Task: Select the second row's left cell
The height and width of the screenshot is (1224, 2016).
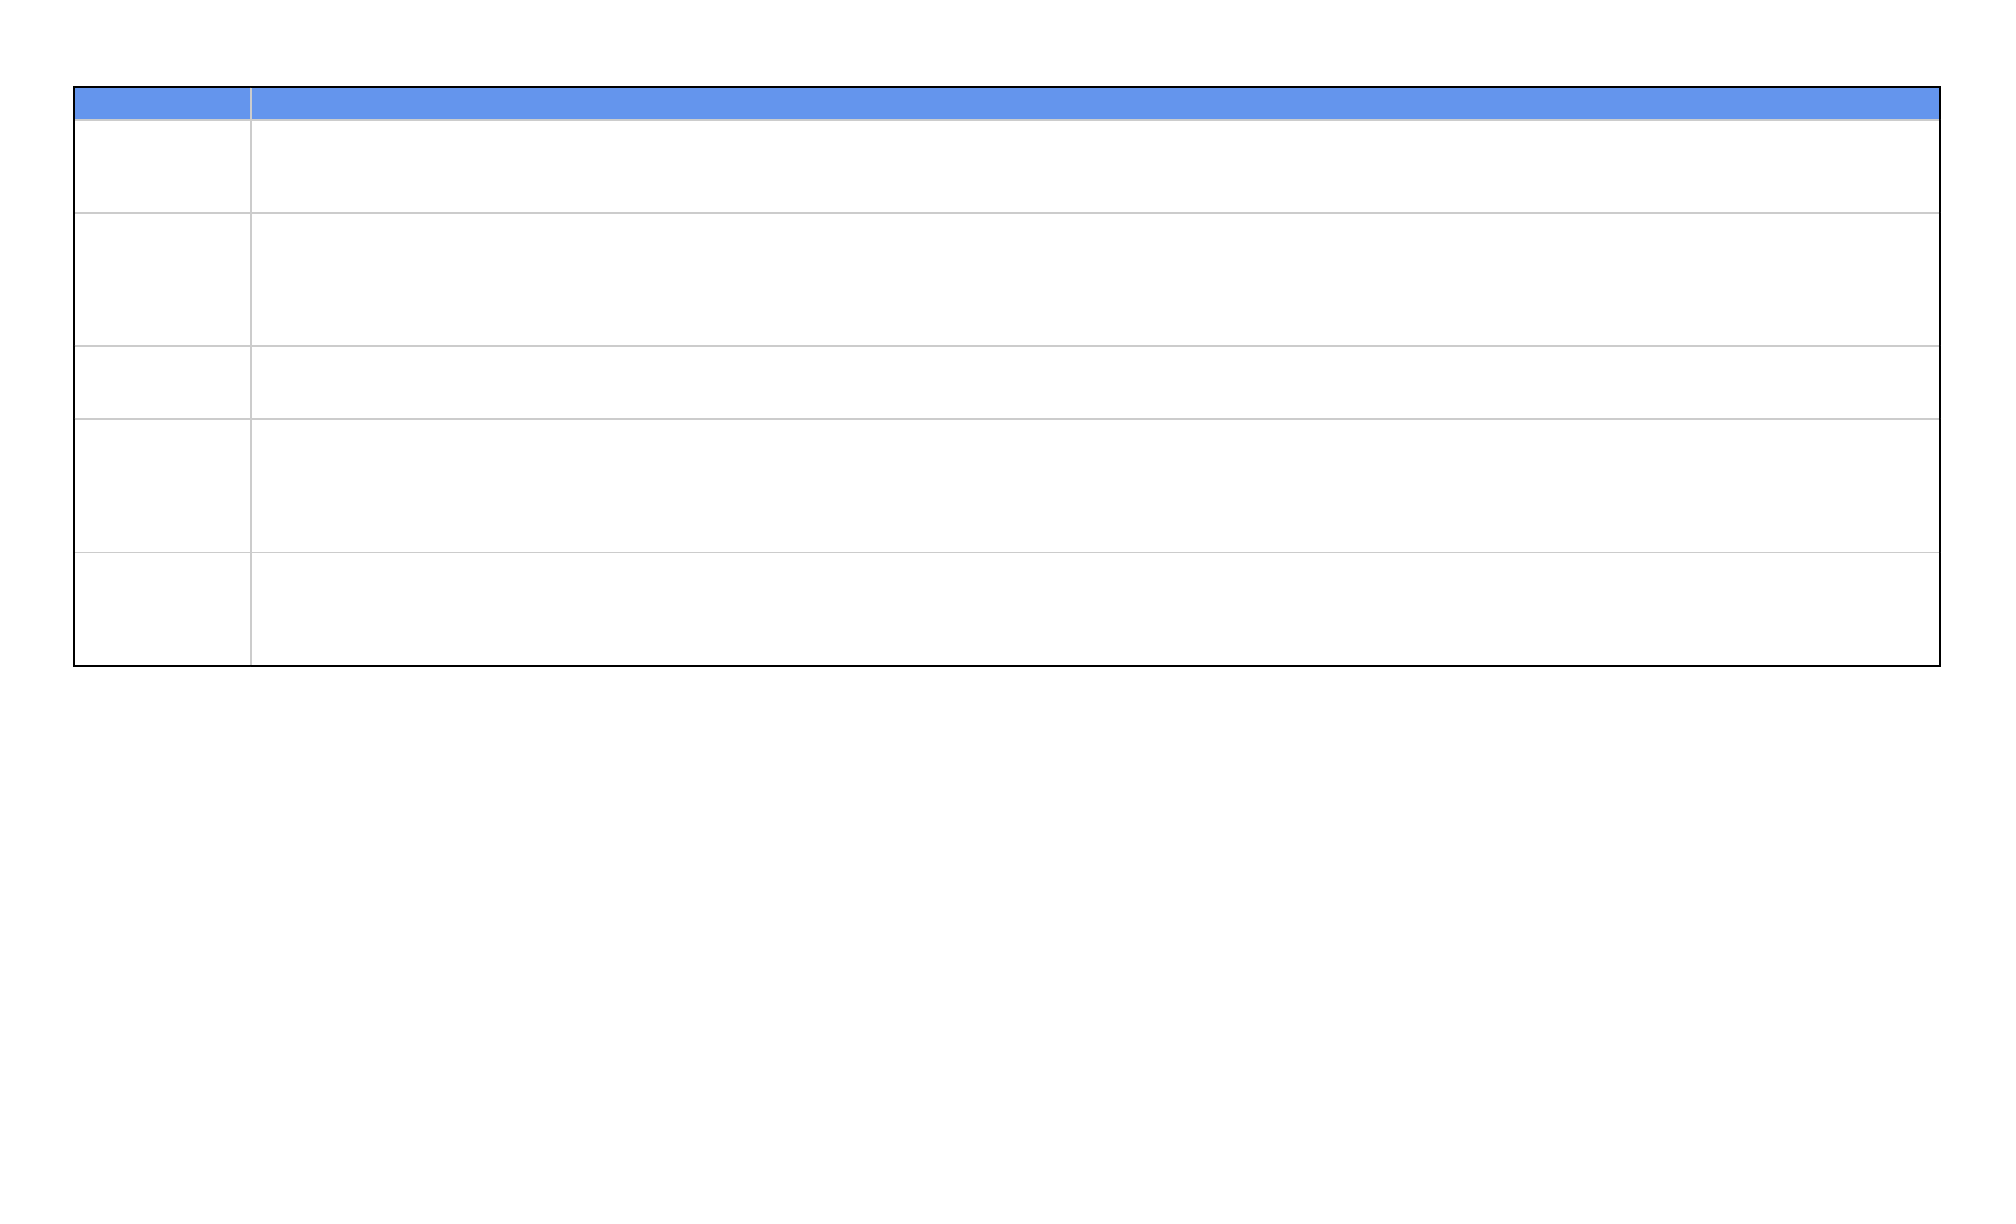Action: point(162,280)
